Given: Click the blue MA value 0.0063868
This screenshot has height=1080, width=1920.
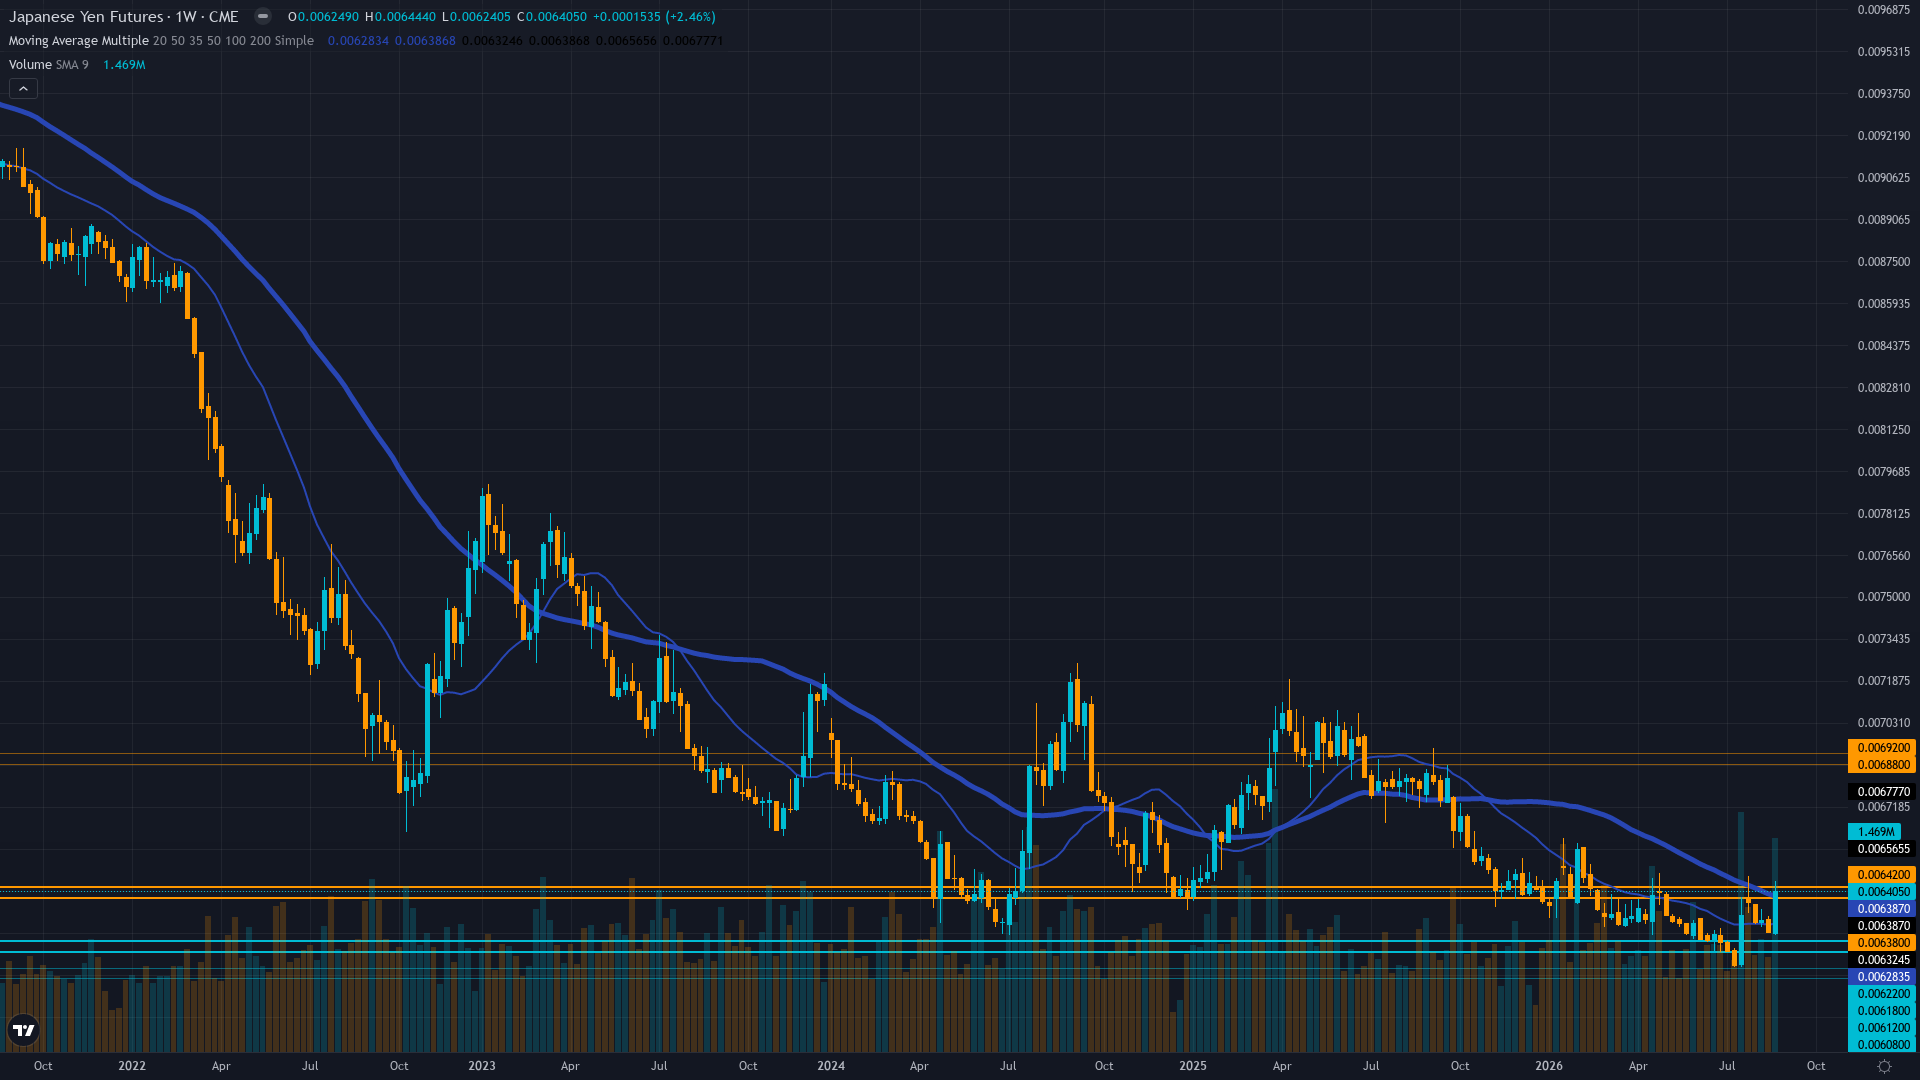Looking at the screenshot, I should click(x=425, y=41).
